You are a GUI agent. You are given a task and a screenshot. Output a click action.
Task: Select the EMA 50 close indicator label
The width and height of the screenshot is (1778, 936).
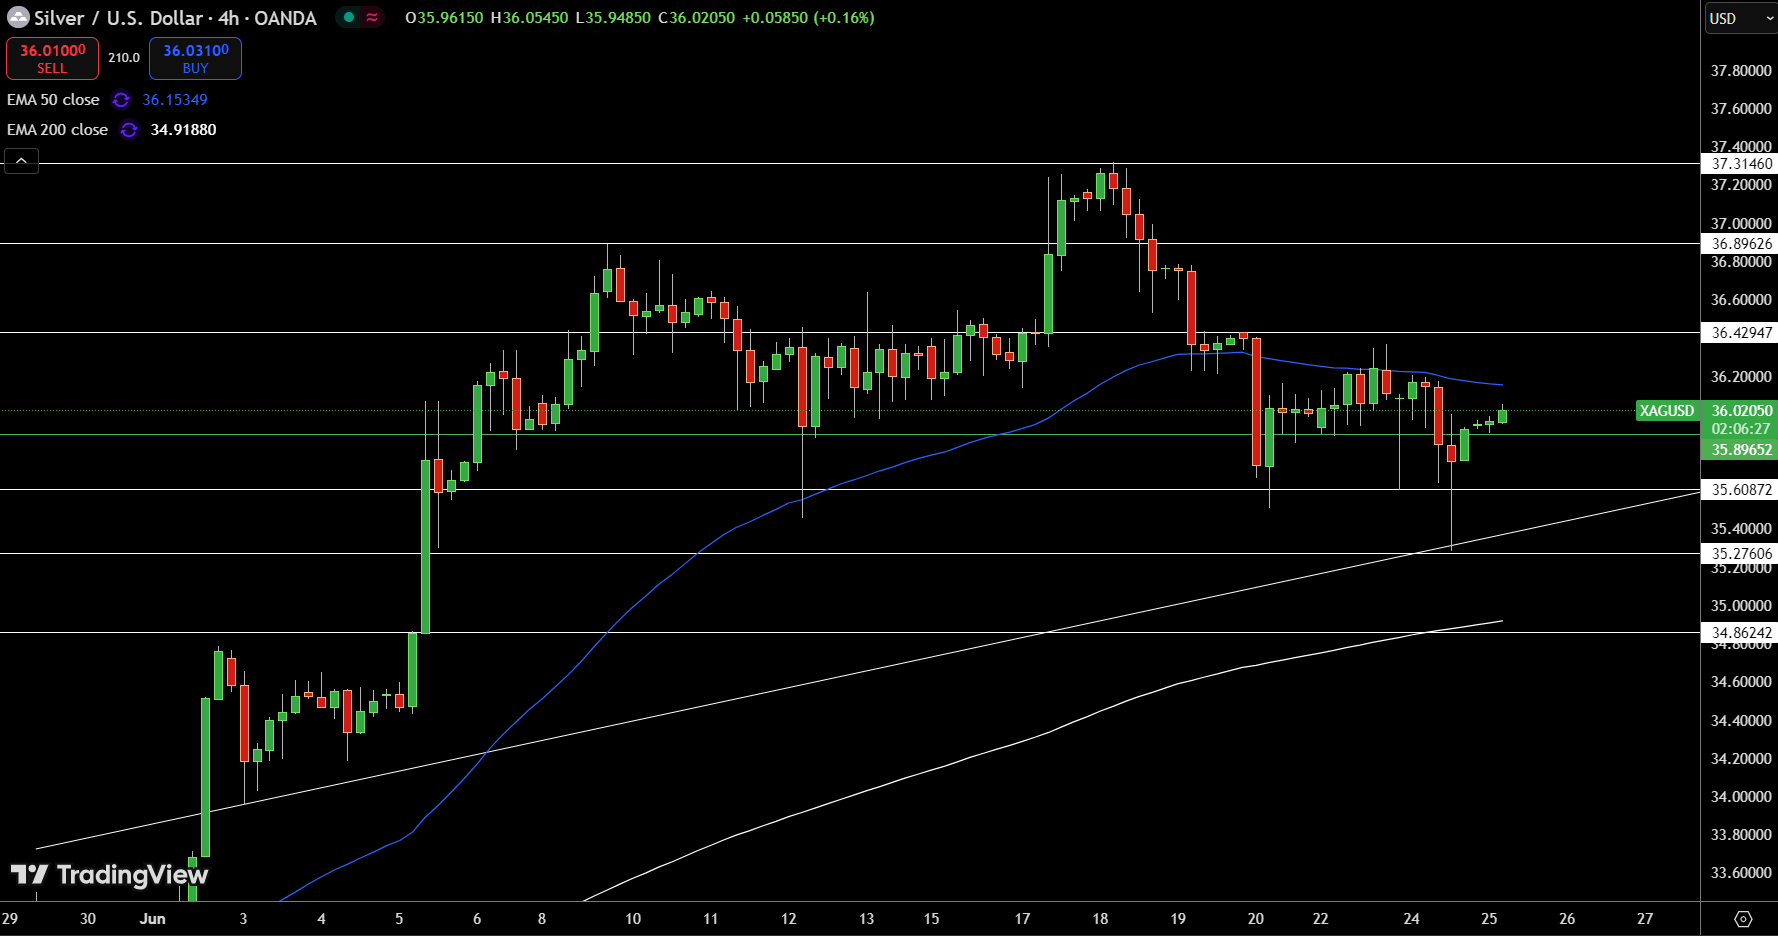[53, 100]
